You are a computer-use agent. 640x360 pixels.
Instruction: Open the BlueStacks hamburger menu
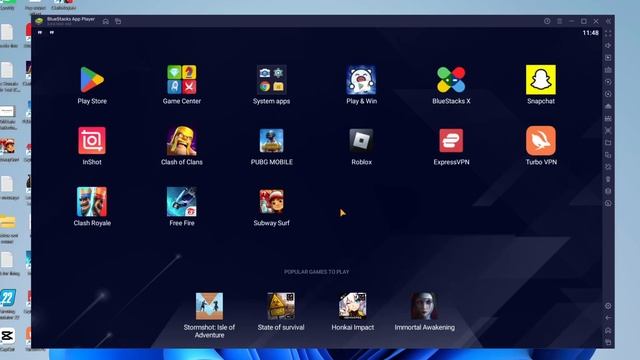560,21
